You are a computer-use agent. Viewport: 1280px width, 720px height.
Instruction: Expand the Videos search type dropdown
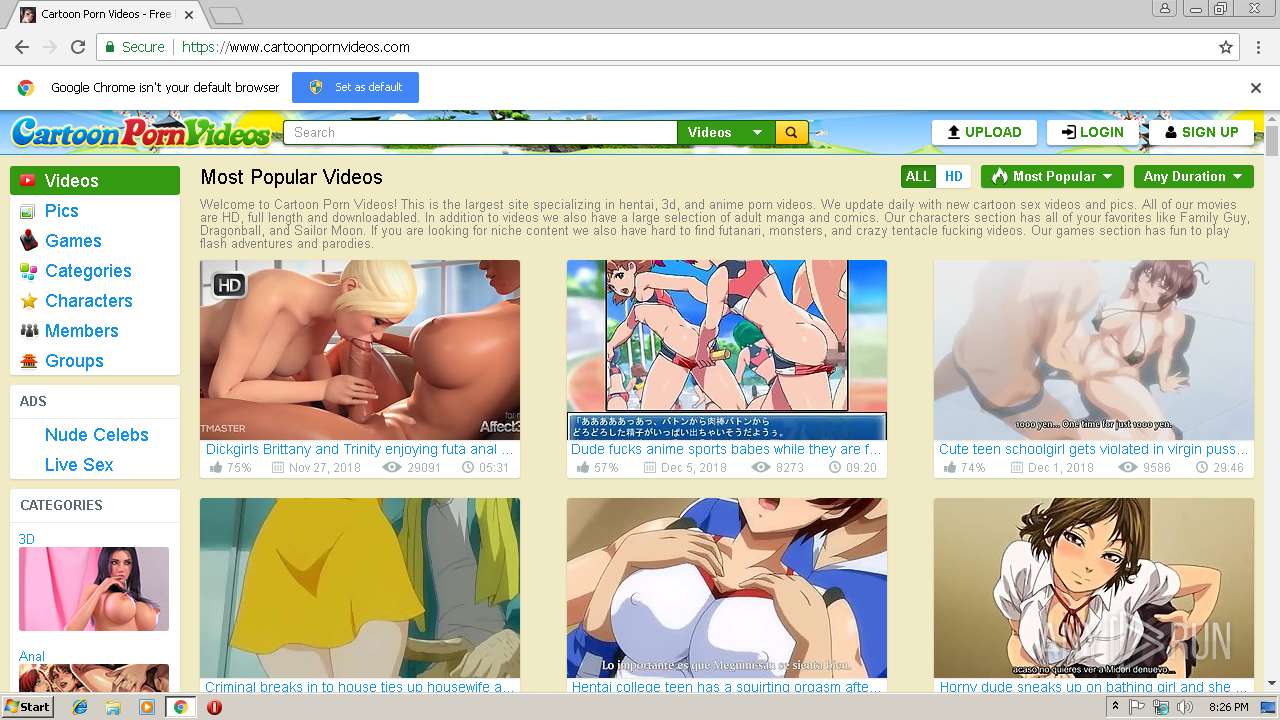pyautogui.click(x=726, y=132)
